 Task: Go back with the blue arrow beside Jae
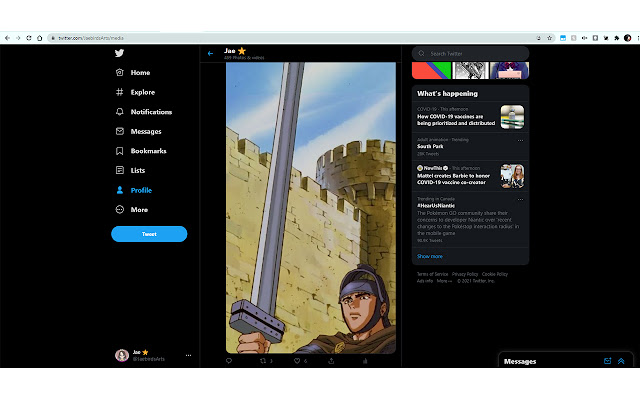pos(210,53)
